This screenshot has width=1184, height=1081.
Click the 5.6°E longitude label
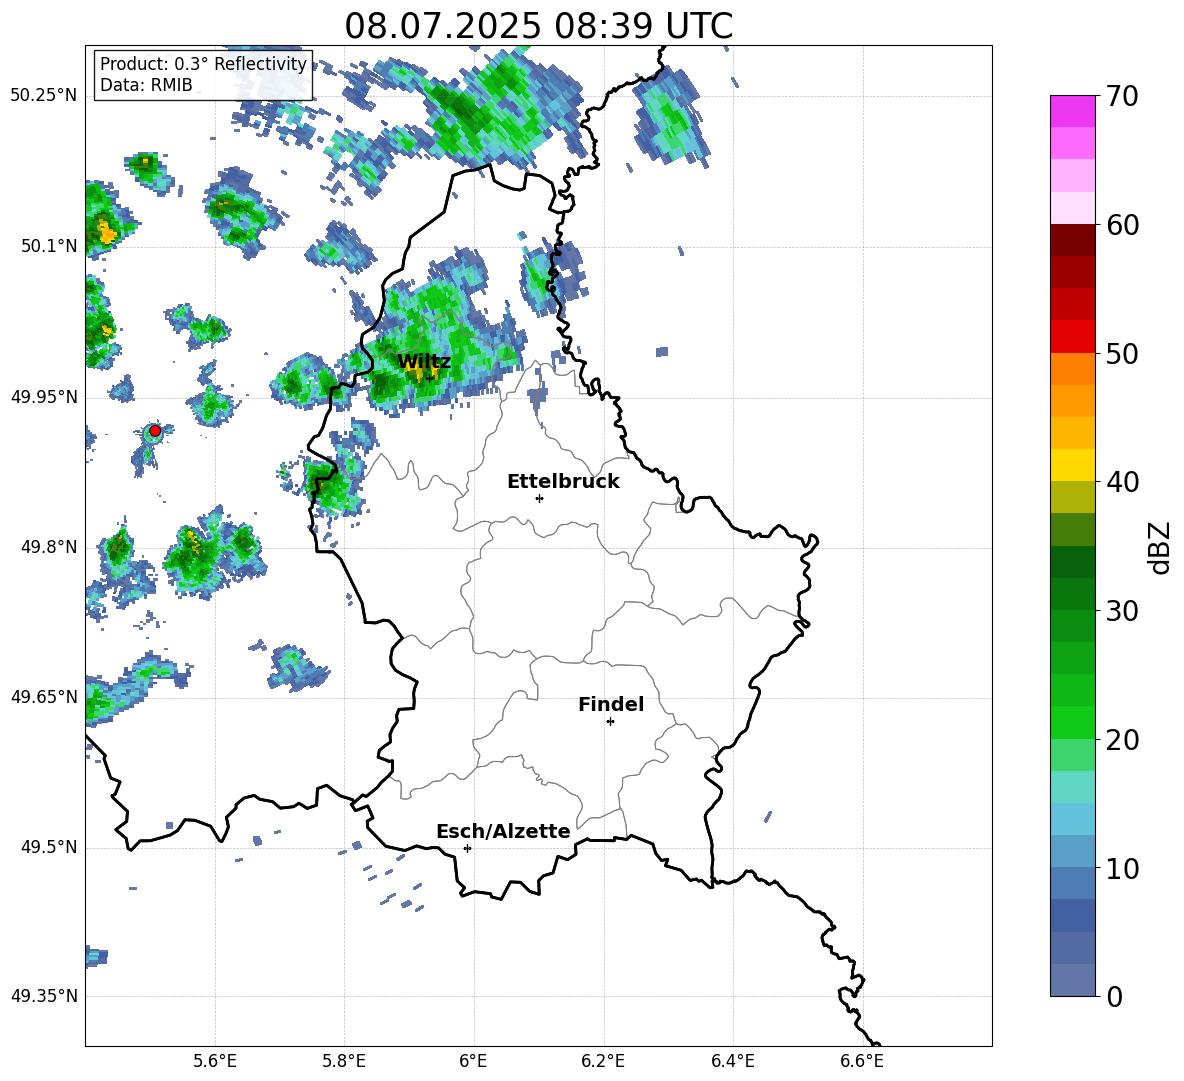click(215, 1061)
